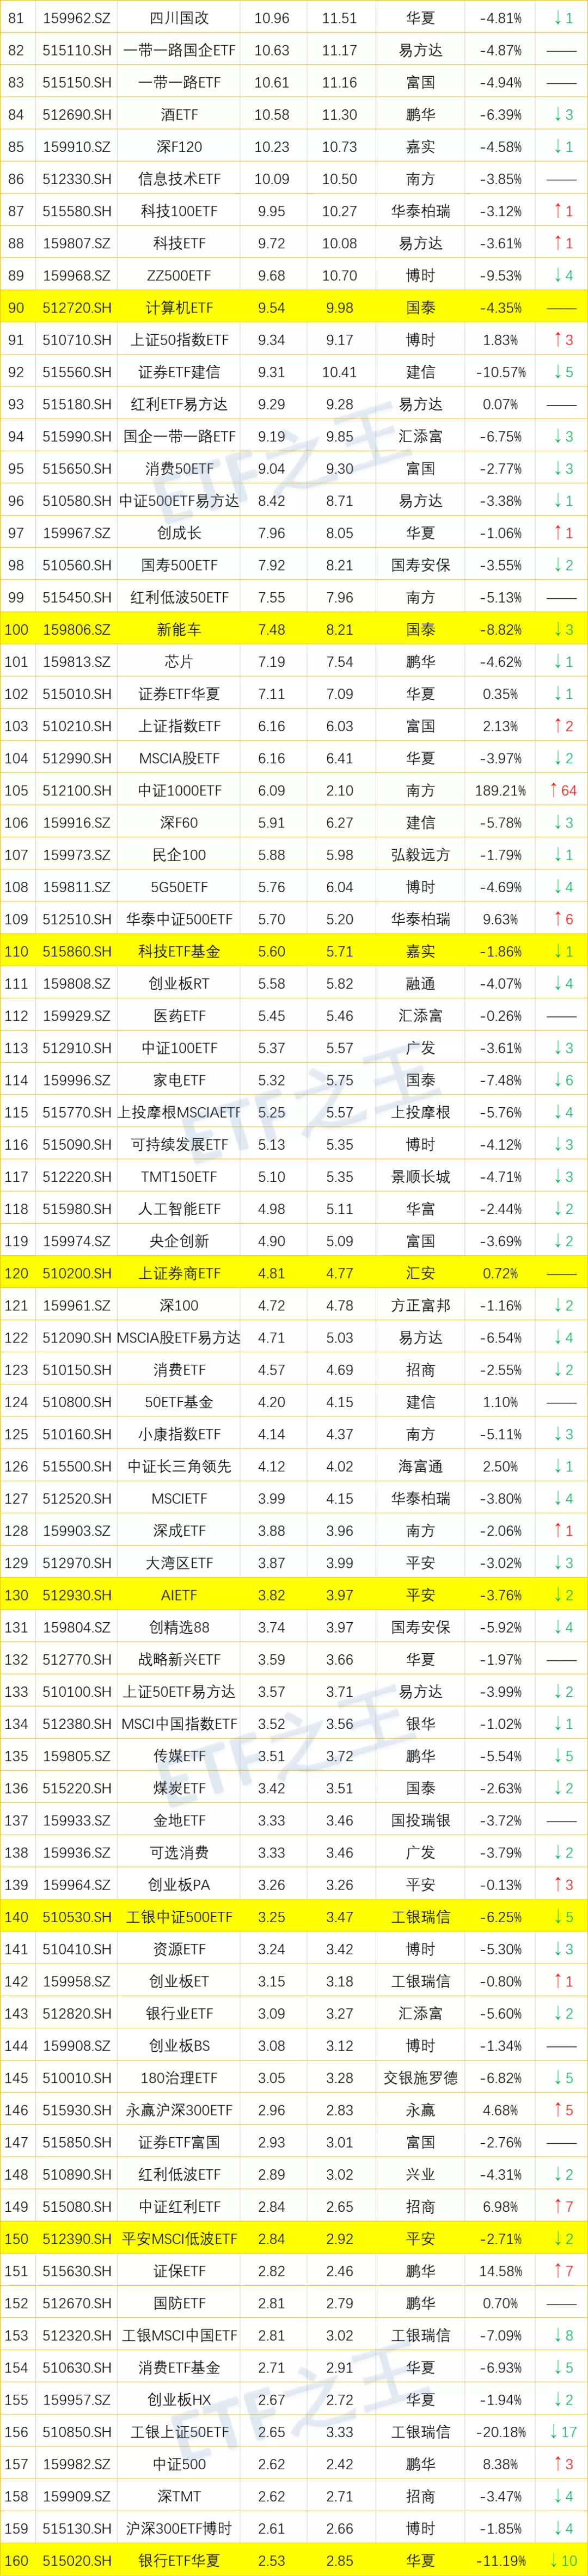Click the 红利ETF易方达 name cell
This screenshot has width=588, height=2576.
coord(179,404)
